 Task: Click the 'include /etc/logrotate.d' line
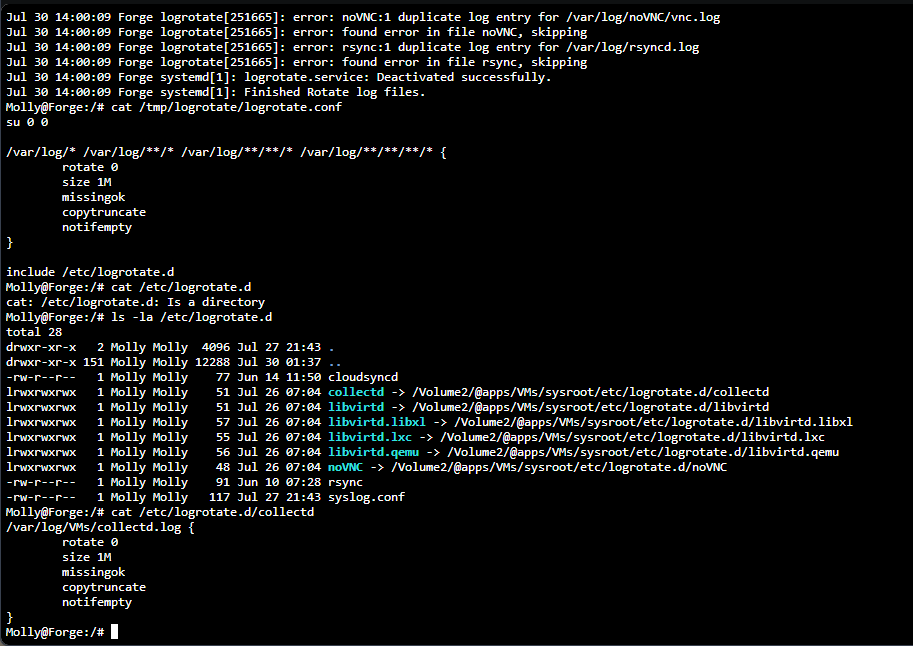[90, 272]
